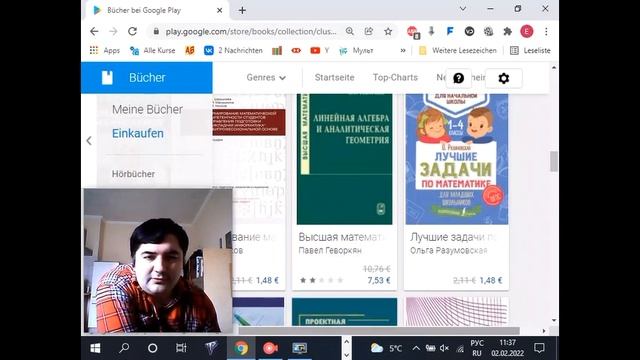
Task: Show hidden system tray icons
Action: pos(416,348)
